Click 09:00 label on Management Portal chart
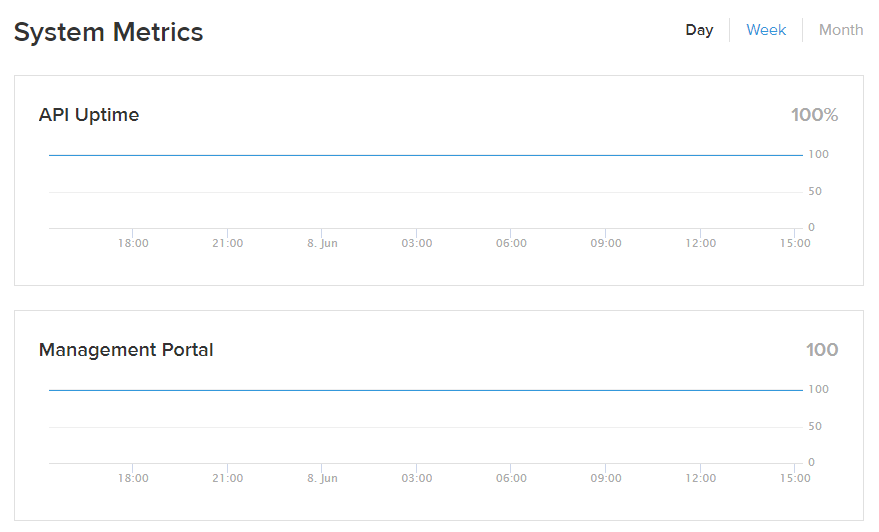The image size is (879, 532). [x=606, y=478]
